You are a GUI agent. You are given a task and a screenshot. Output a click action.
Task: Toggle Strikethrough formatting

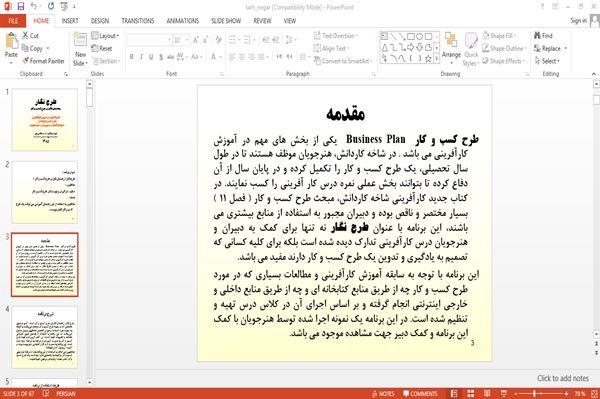coord(171,57)
